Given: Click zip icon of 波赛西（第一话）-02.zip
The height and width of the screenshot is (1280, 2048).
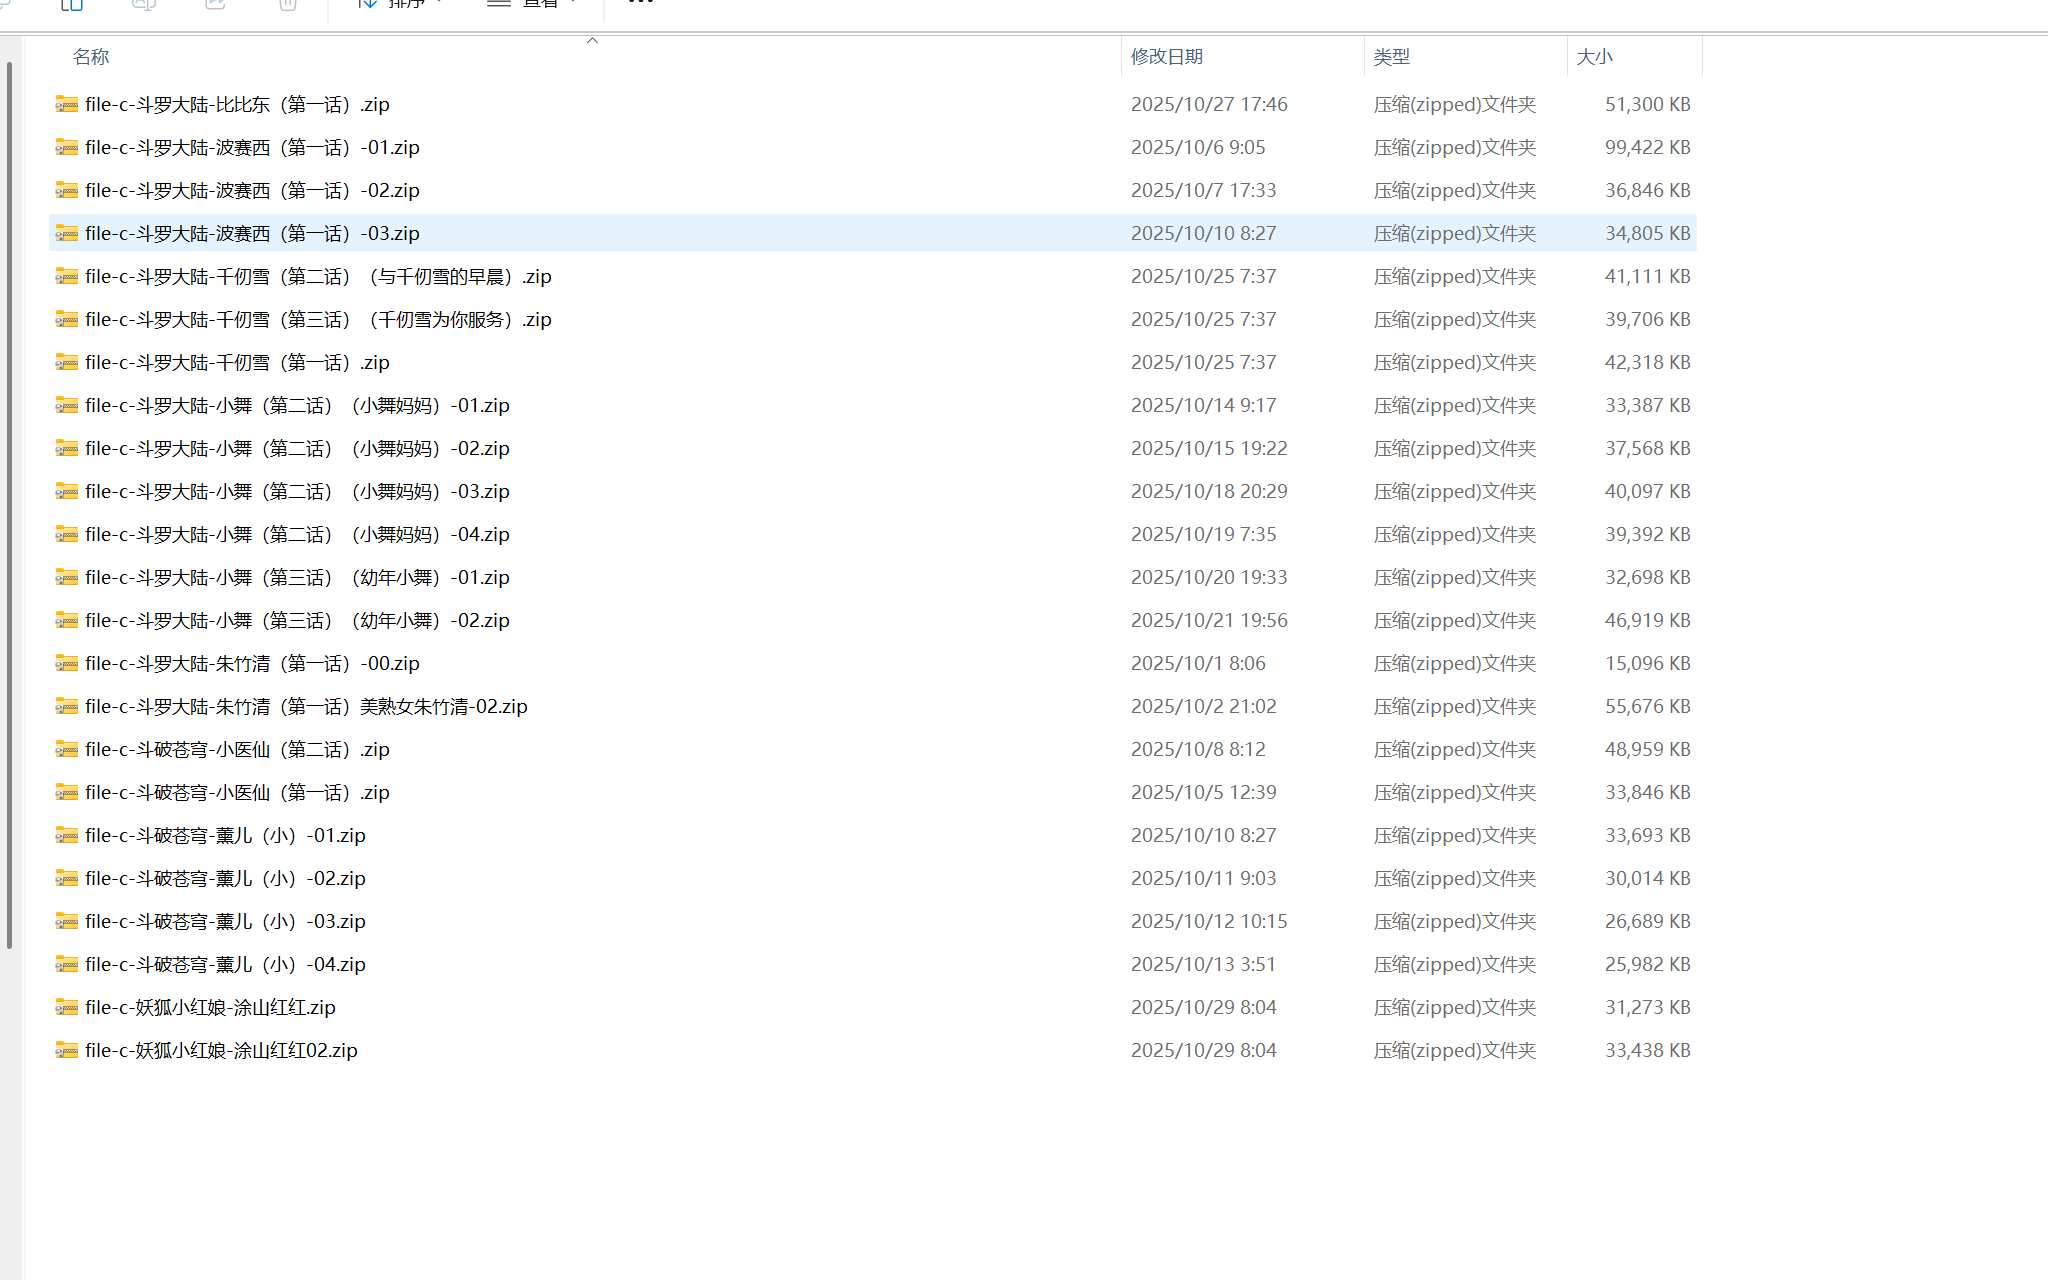Looking at the screenshot, I should 67,190.
